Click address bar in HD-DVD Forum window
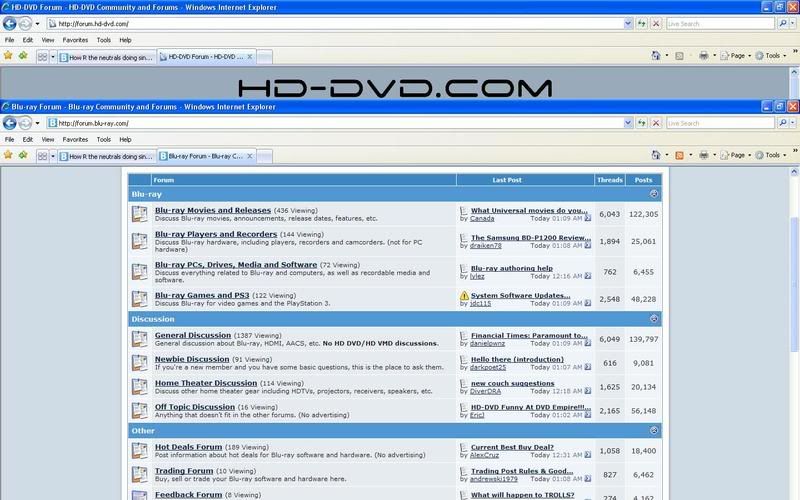This screenshot has width=800, height=500. pyautogui.click(x=335, y=23)
